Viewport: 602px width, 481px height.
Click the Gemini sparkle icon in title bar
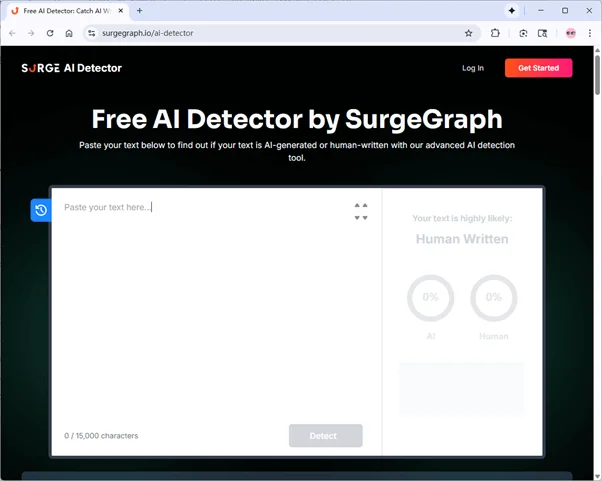(512, 11)
